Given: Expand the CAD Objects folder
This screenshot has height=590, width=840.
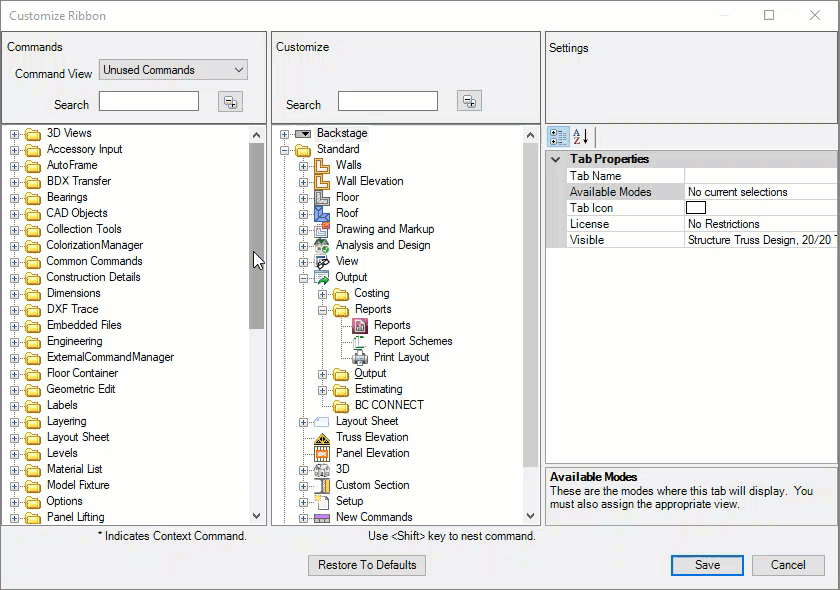Looking at the screenshot, I should tap(14, 214).
